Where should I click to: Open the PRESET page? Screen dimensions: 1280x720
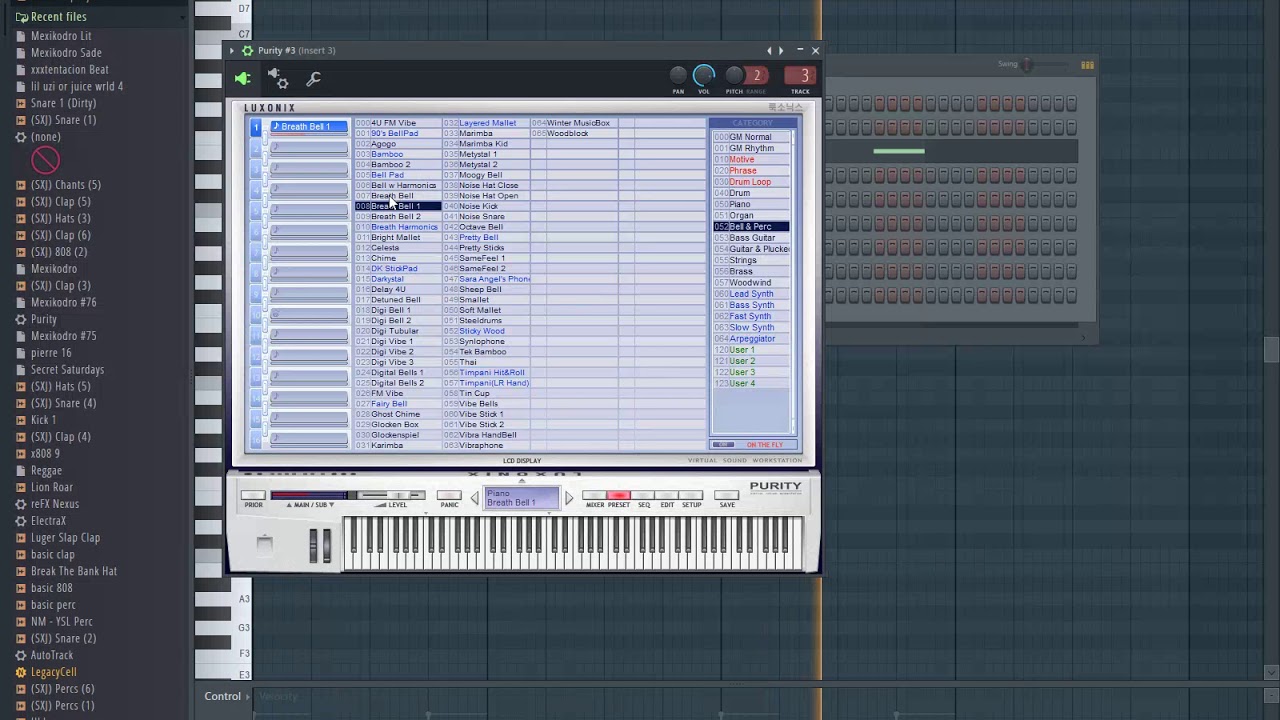pyautogui.click(x=618, y=496)
